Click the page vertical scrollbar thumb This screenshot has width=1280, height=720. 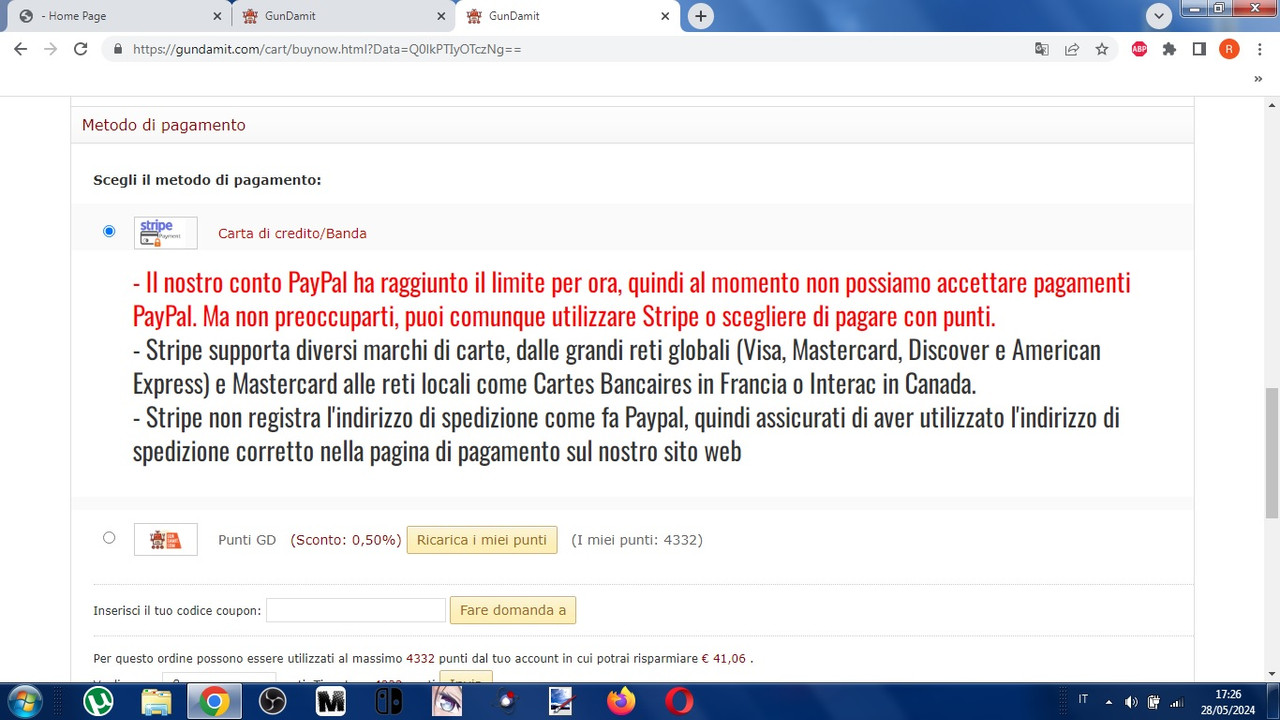coord(1272,453)
